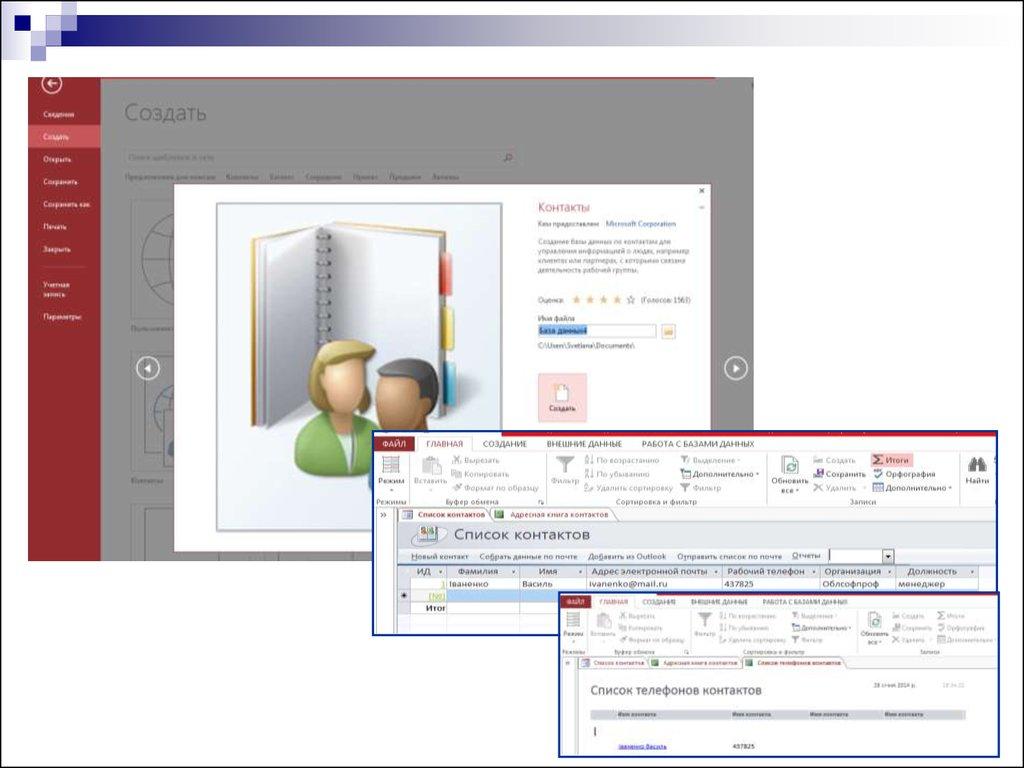Open the Отчеты combo box dropdown
The width and height of the screenshot is (1024, 768).
pos(887,556)
